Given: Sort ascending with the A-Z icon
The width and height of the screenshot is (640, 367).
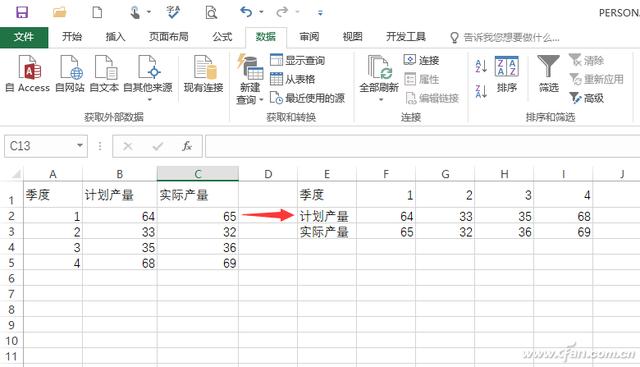Looking at the screenshot, I should (x=481, y=66).
